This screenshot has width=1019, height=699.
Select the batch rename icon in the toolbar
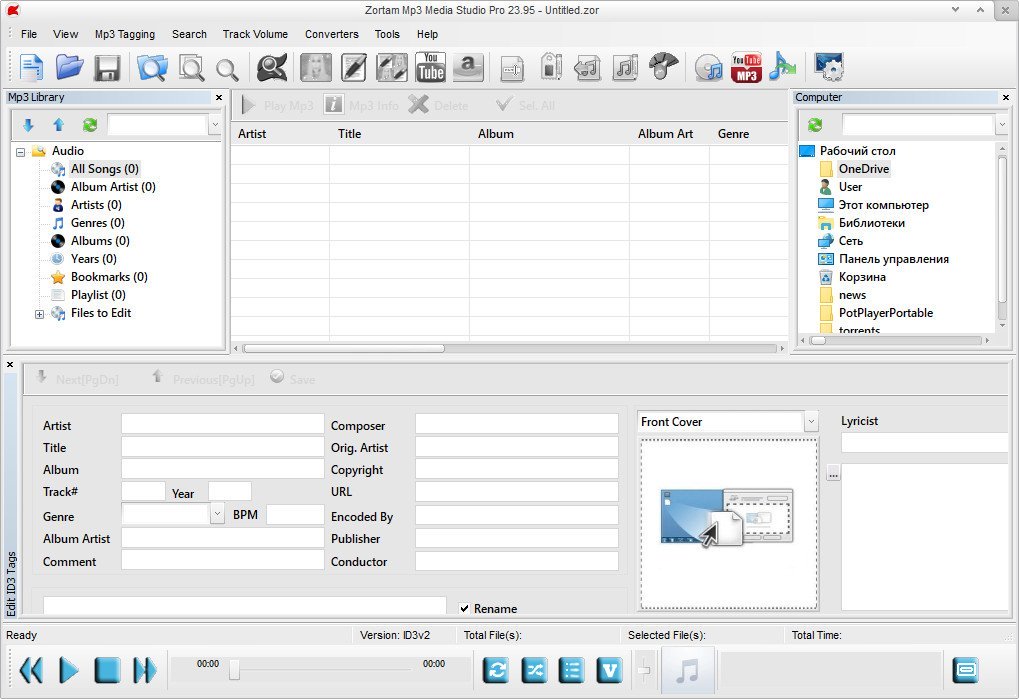[512, 67]
